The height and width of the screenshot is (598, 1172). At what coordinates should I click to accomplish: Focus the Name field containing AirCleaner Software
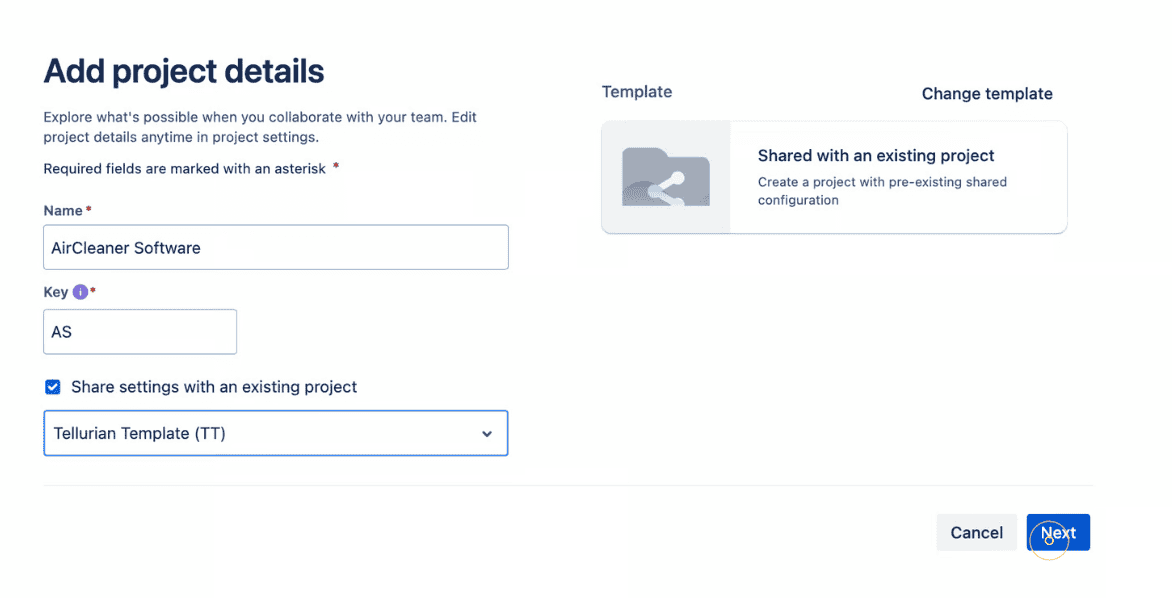276,247
